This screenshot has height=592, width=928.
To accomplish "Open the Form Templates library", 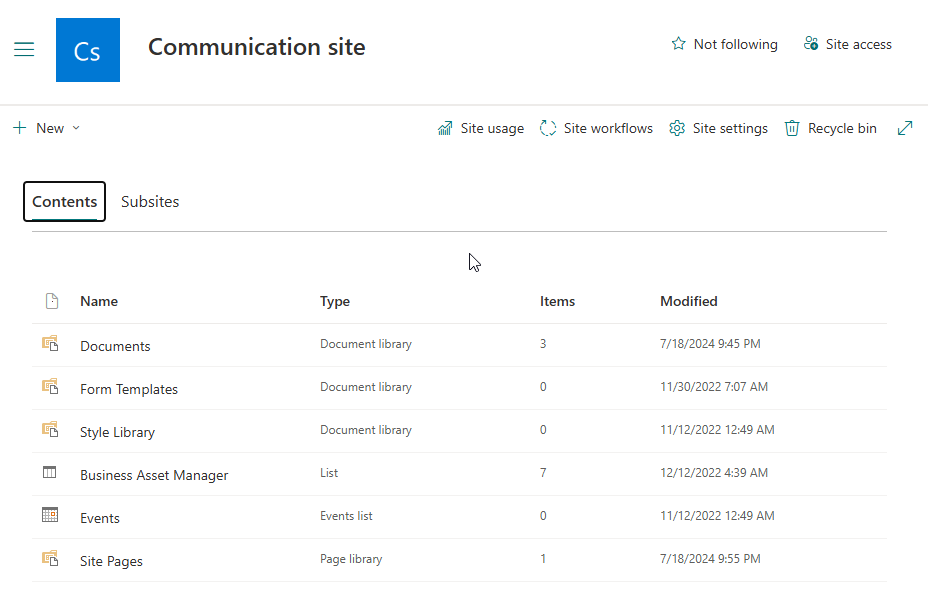I will pyautogui.click(x=129, y=390).
